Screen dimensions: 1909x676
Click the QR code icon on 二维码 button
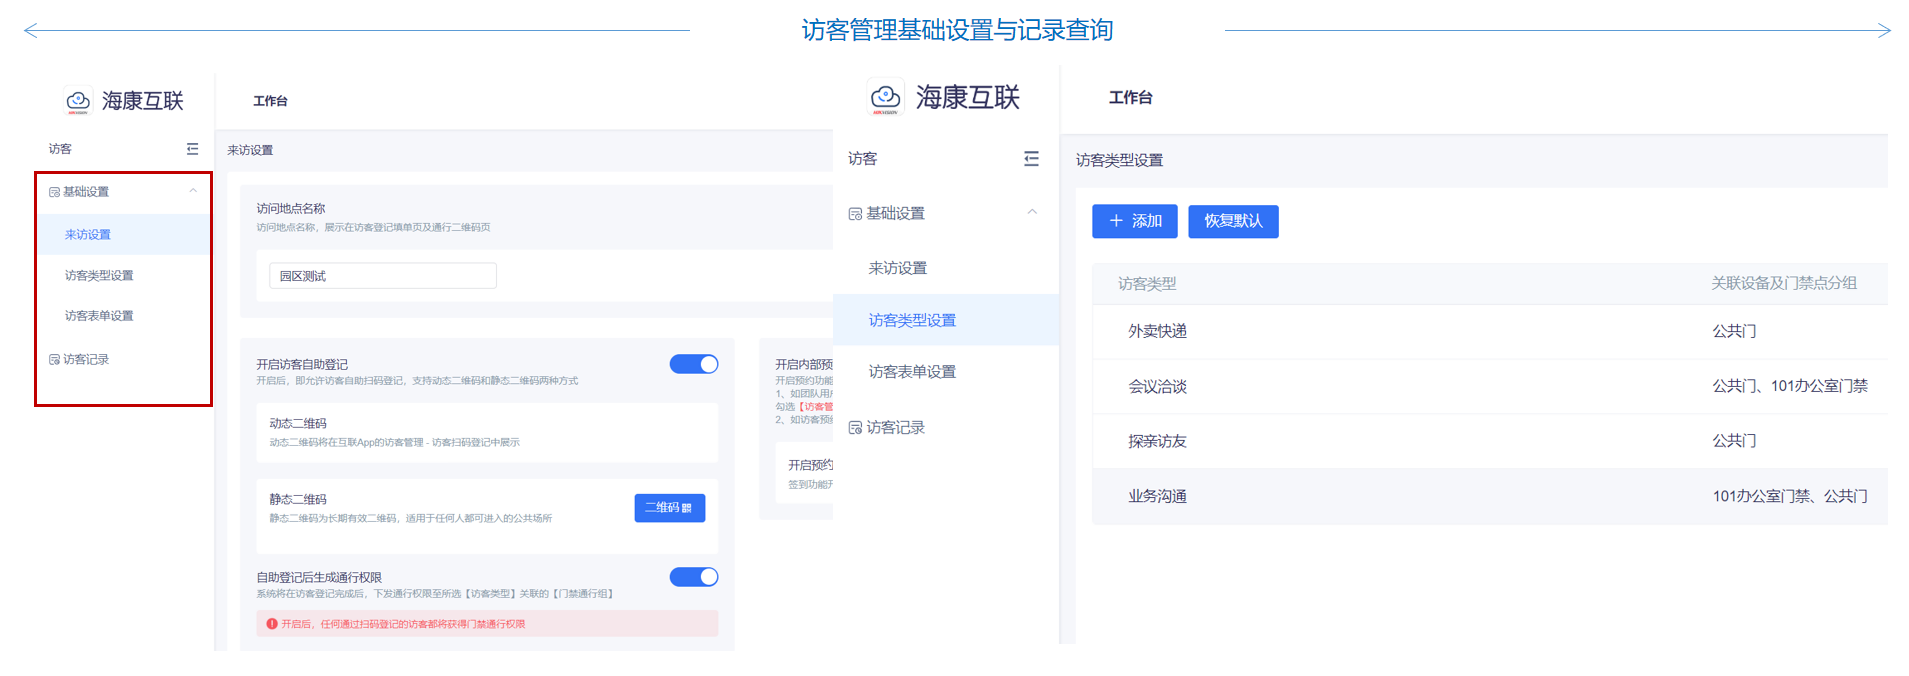click(687, 508)
